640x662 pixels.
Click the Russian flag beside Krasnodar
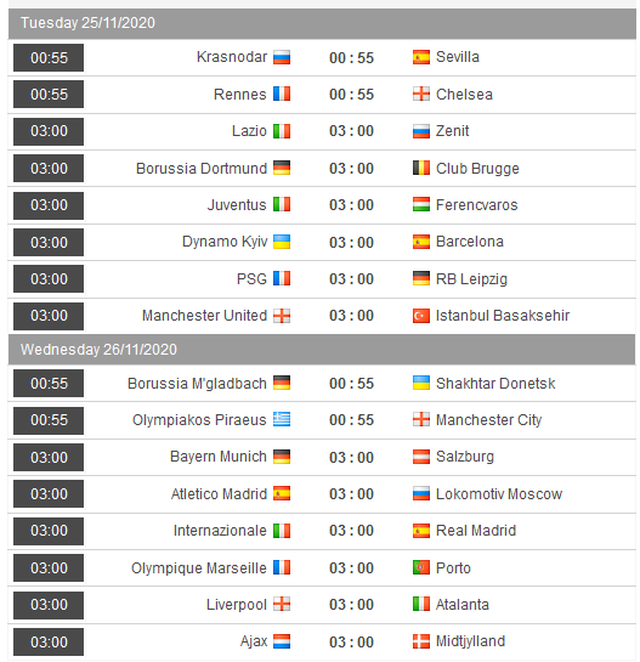(x=281, y=57)
